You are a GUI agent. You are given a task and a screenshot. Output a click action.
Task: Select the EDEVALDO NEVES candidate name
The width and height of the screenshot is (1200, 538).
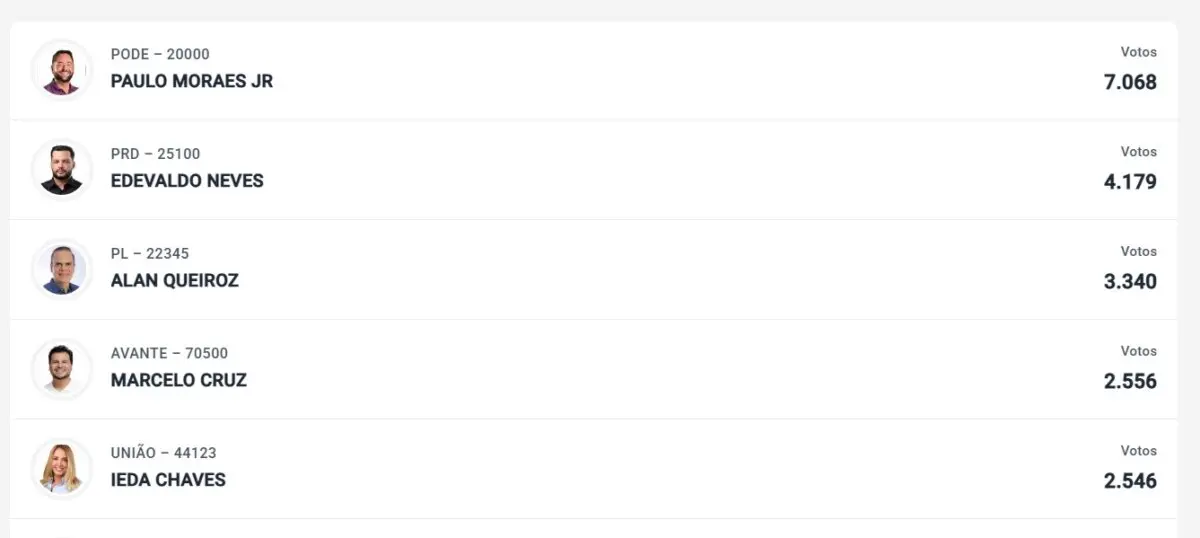pyautogui.click(x=187, y=181)
